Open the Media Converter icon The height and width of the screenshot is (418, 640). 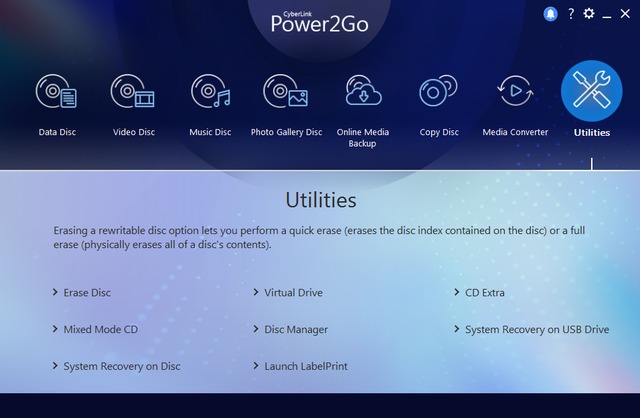[515, 94]
